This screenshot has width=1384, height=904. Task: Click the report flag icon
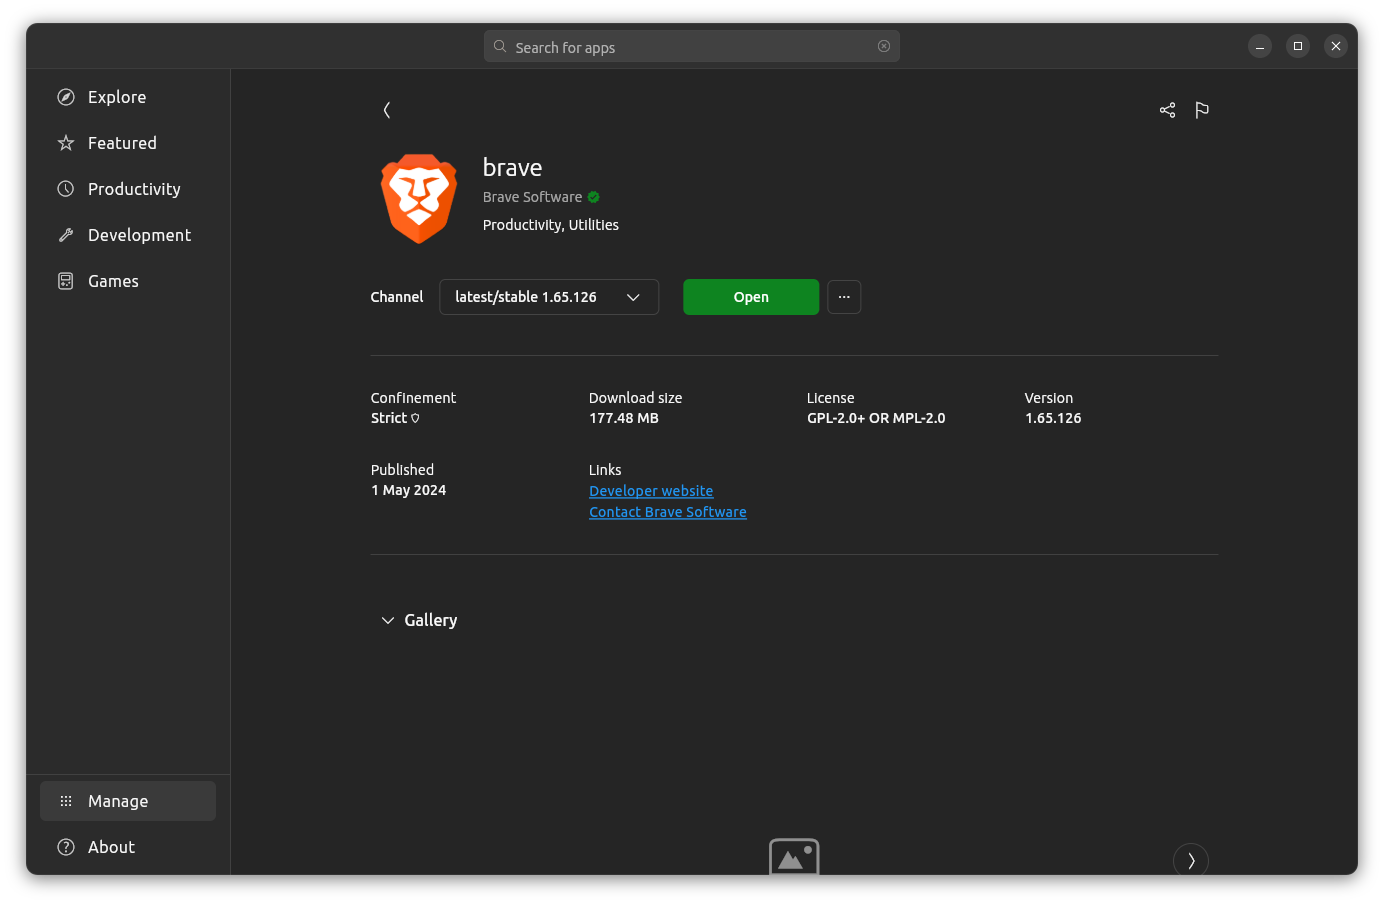(1202, 110)
